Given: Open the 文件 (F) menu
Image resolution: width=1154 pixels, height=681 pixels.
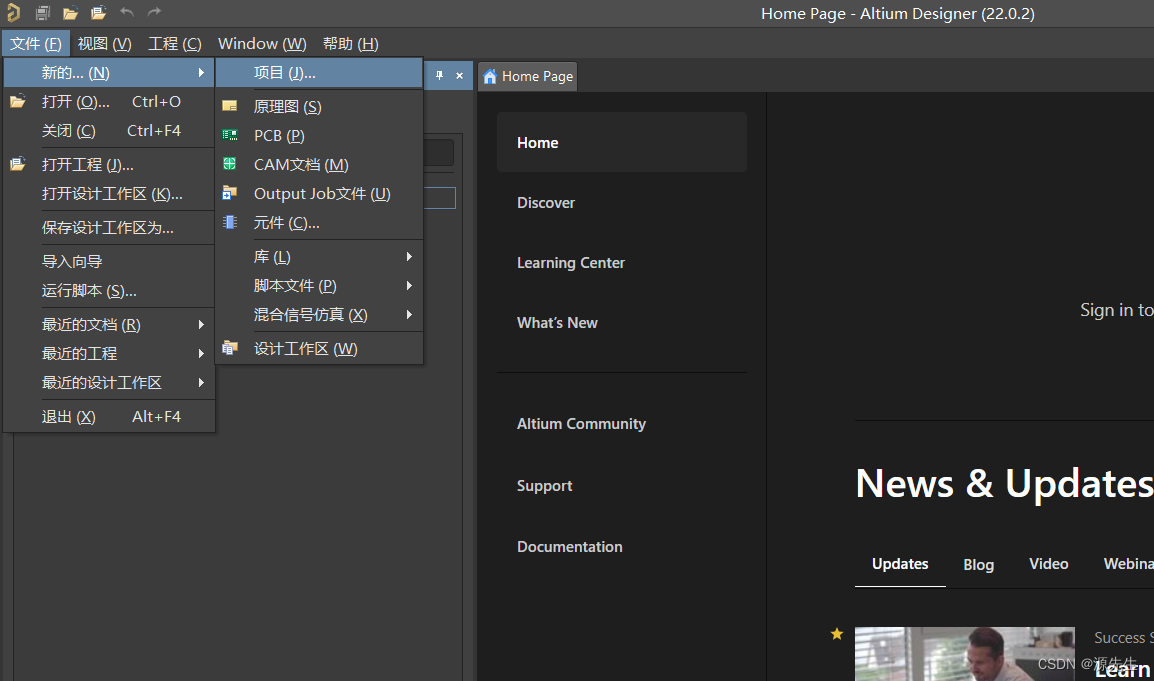Looking at the screenshot, I should click(x=35, y=43).
